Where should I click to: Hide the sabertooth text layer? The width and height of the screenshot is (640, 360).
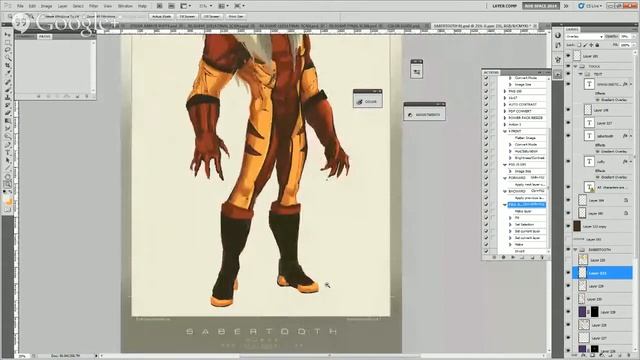568,136
